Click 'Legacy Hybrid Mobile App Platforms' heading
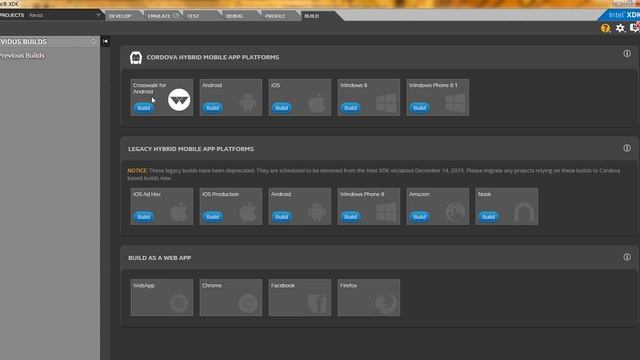The width and height of the screenshot is (640, 360). pos(191,149)
